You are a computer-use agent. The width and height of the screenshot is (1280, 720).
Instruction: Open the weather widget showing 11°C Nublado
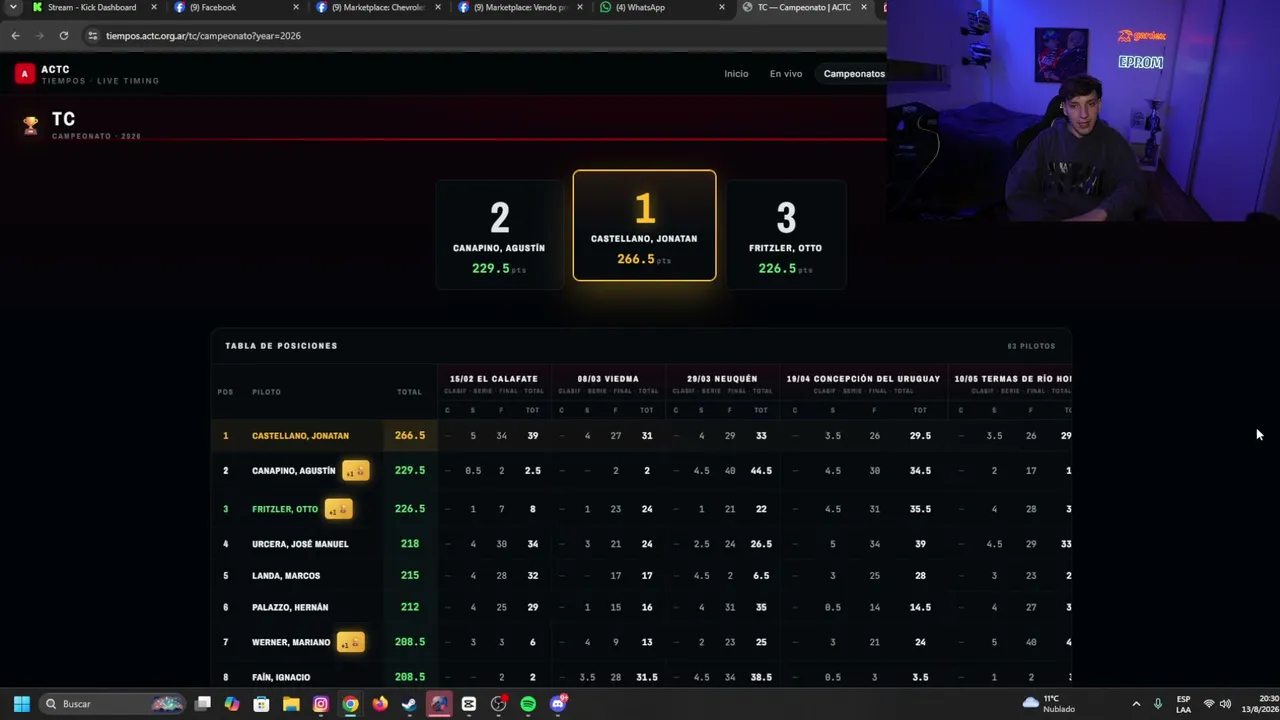(1049, 704)
